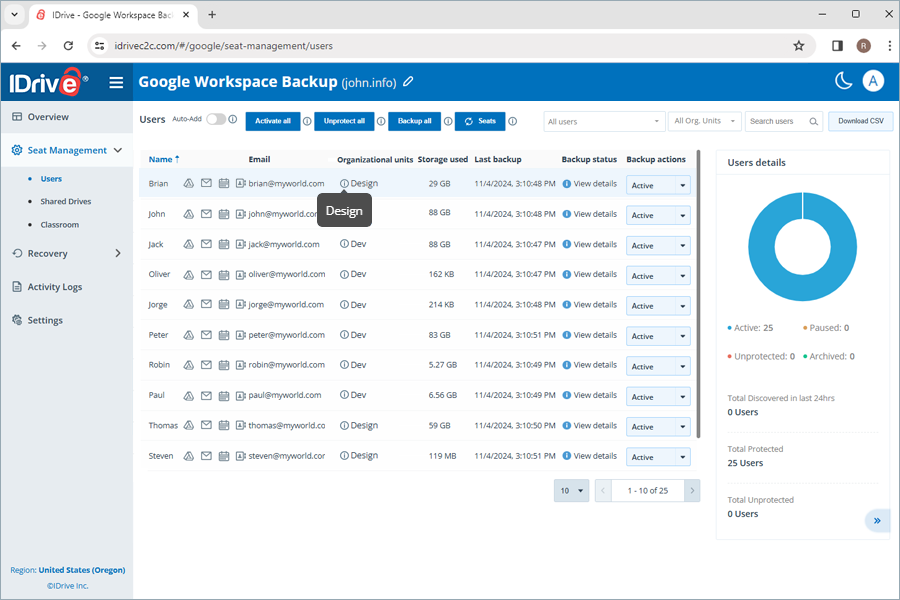Click the info icon beside Design for Brian
The height and width of the screenshot is (600, 900).
tap(344, 183)
